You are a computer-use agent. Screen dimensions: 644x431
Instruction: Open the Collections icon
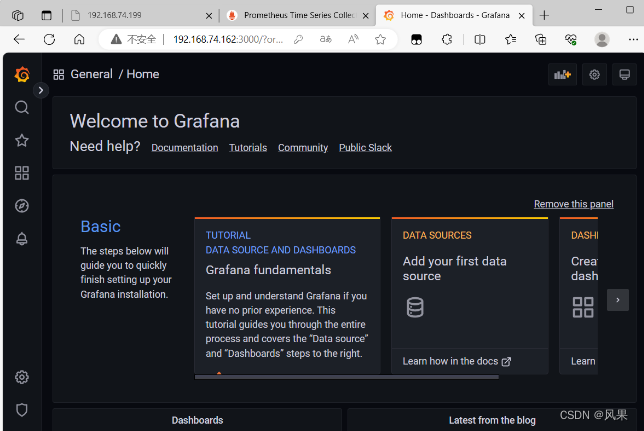540,39
